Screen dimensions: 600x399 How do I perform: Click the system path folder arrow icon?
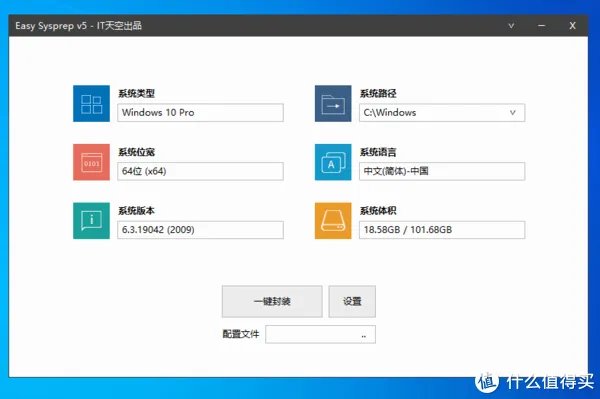[x=333, y=103]
